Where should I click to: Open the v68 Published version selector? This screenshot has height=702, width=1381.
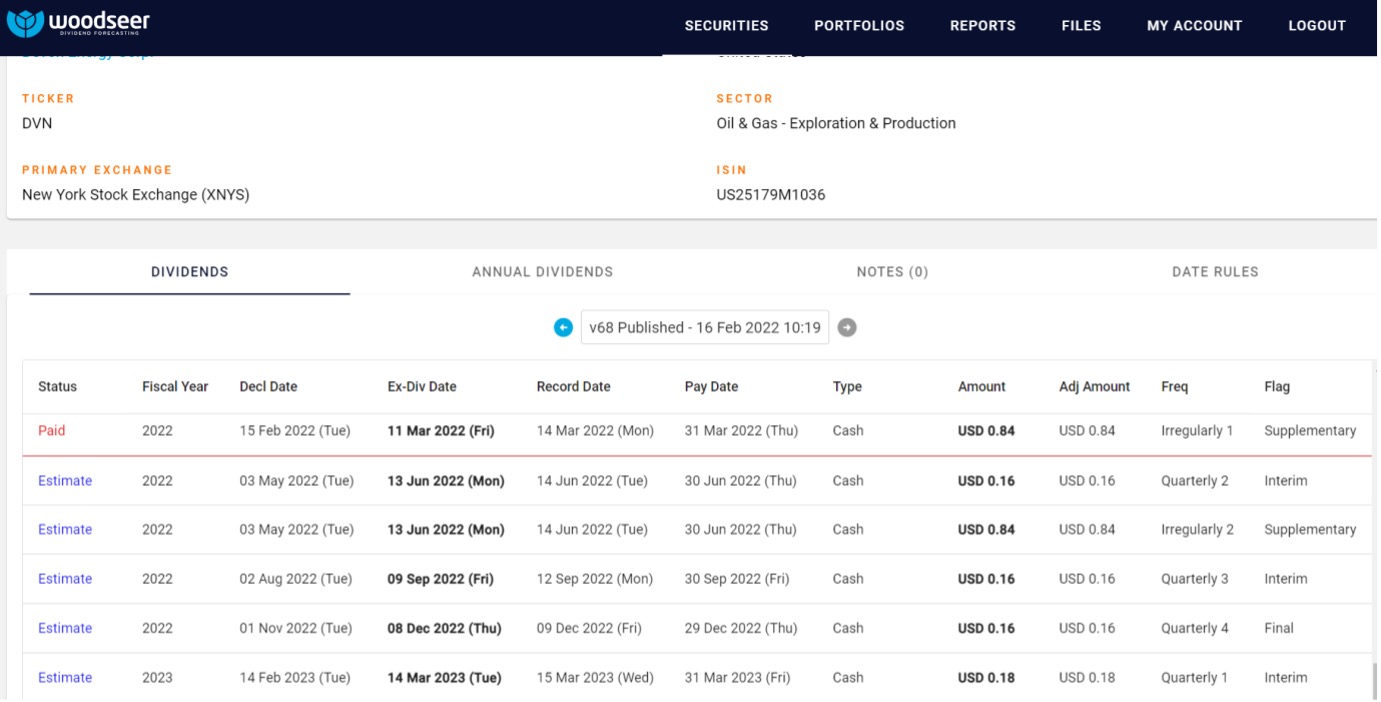(705, 327)
